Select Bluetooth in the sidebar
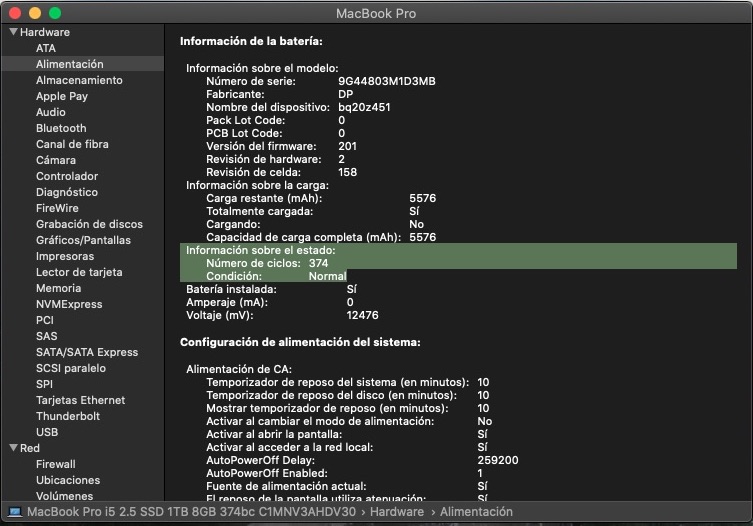Image resolution: width=753 pixels, height=526 pixels. coord(61,128)
